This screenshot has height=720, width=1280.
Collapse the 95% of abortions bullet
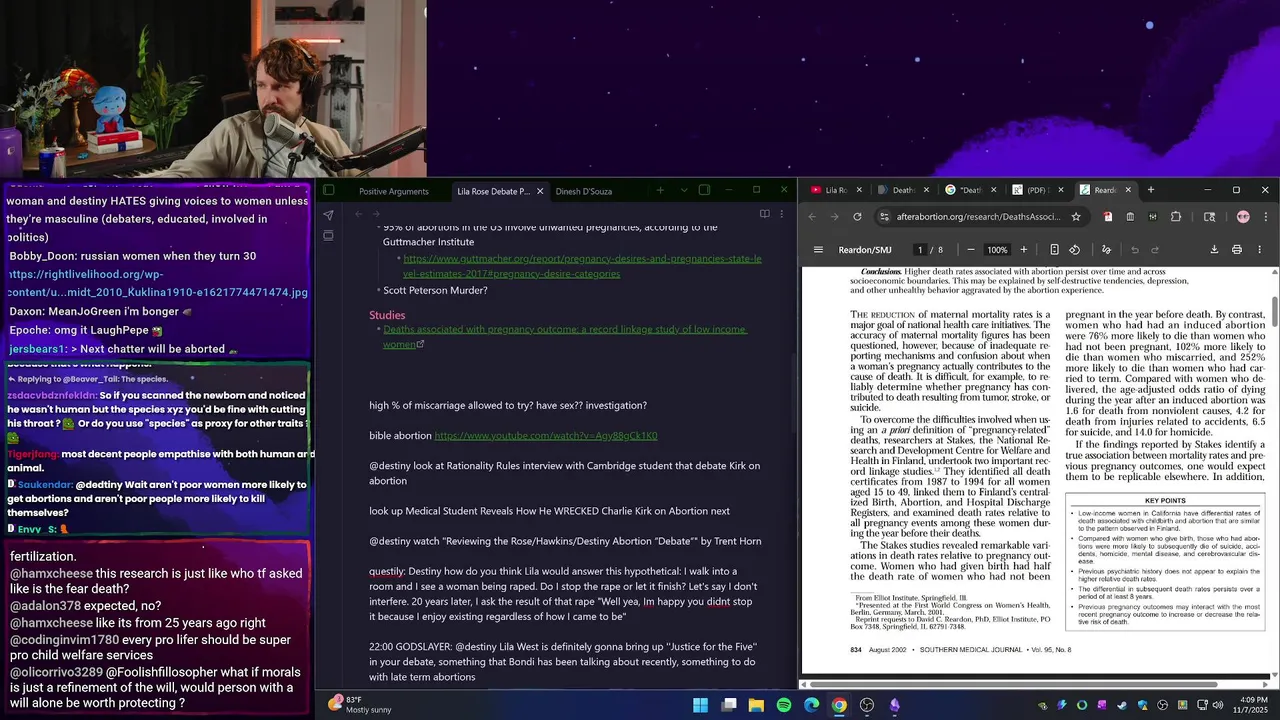click(x=377, y=228)
